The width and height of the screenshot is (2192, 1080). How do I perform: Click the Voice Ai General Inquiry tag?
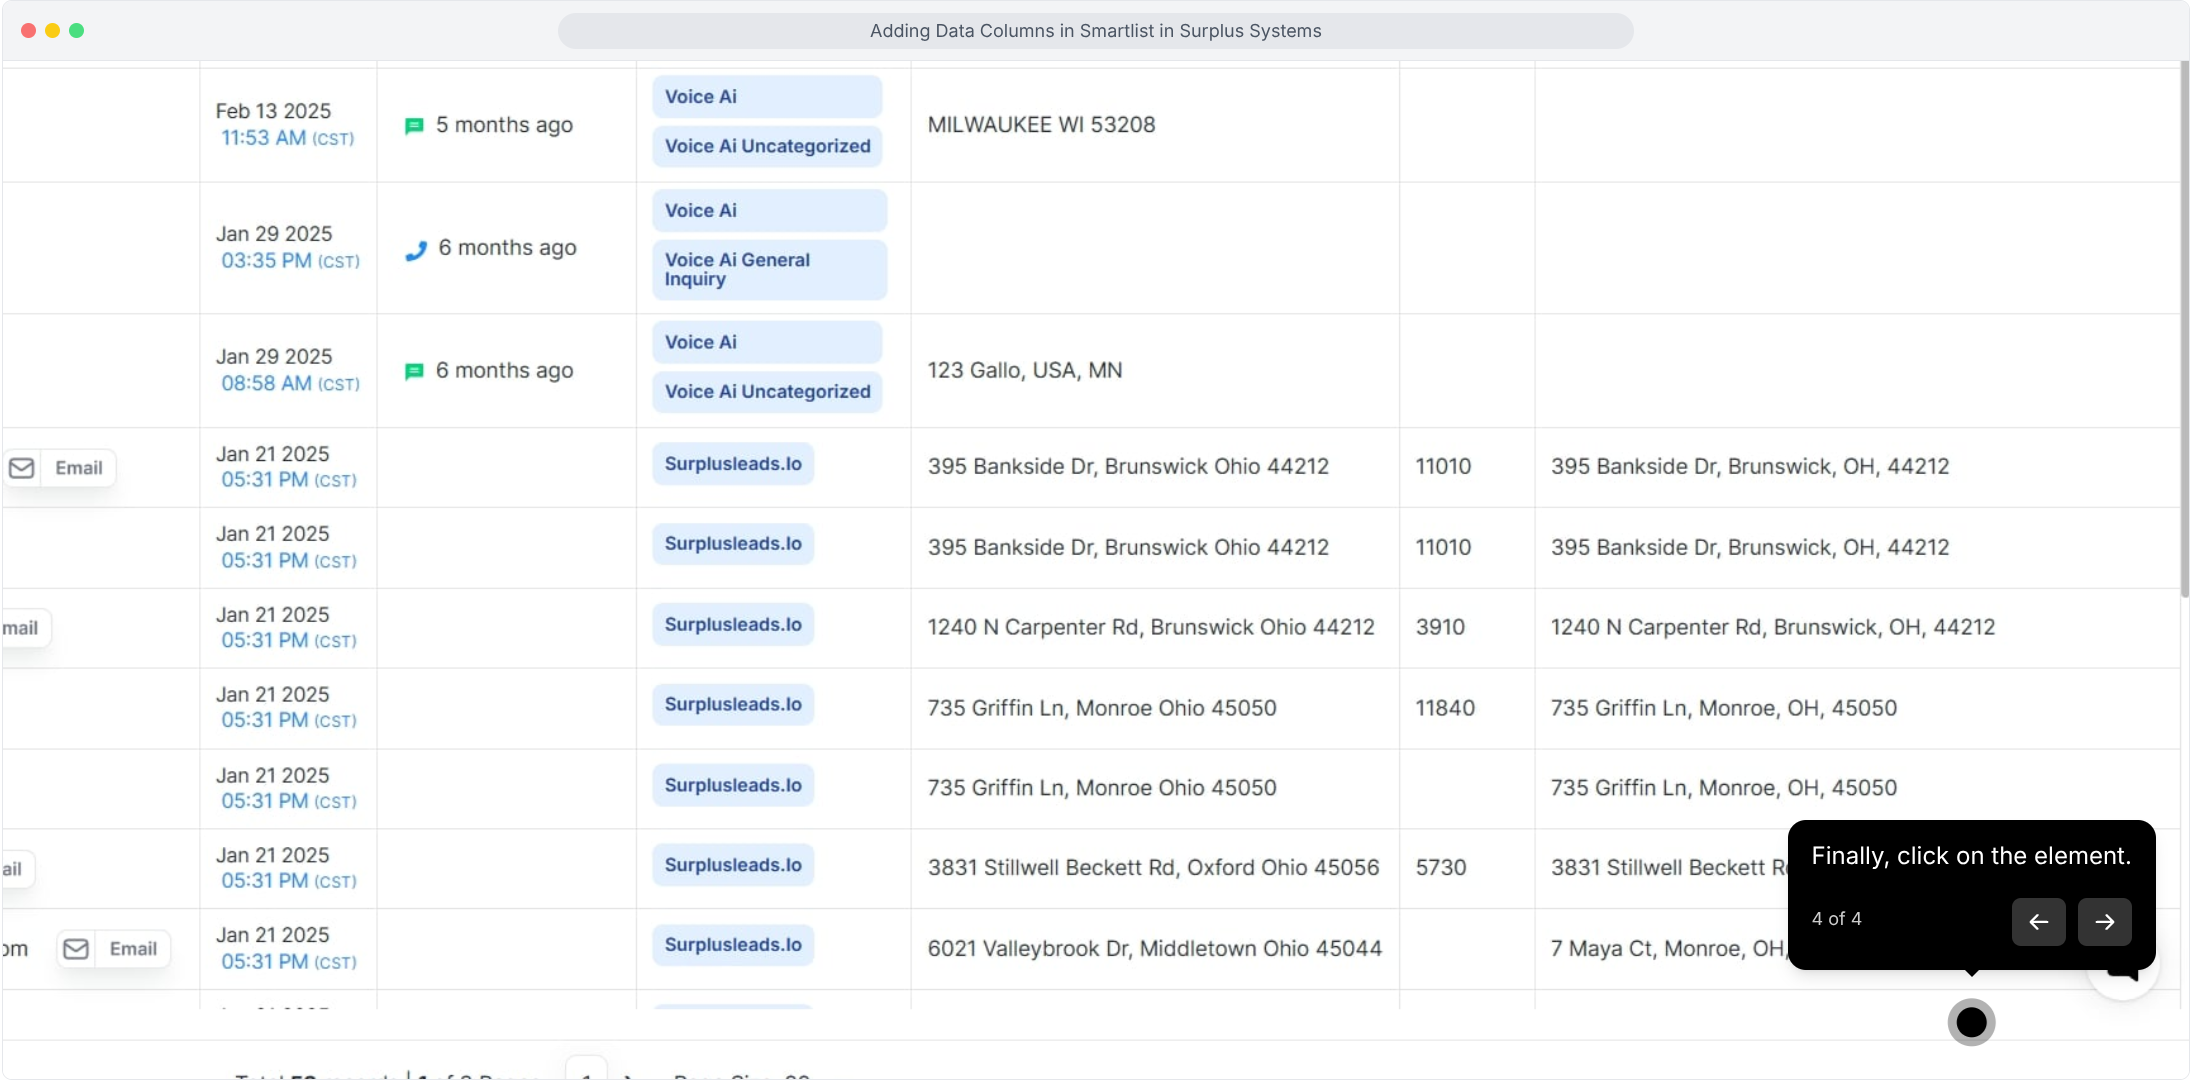tap(768, 270)
